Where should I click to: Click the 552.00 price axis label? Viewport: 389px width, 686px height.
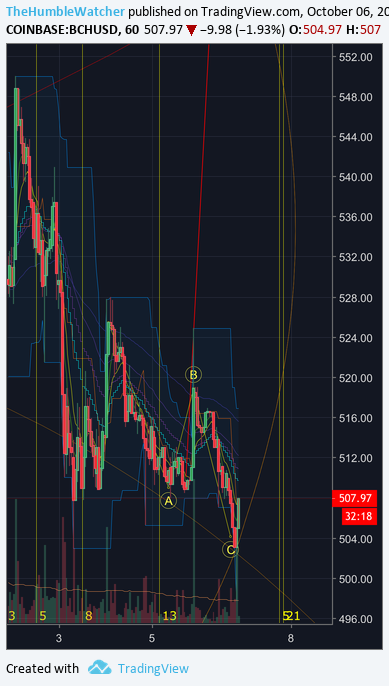[356, 57]
